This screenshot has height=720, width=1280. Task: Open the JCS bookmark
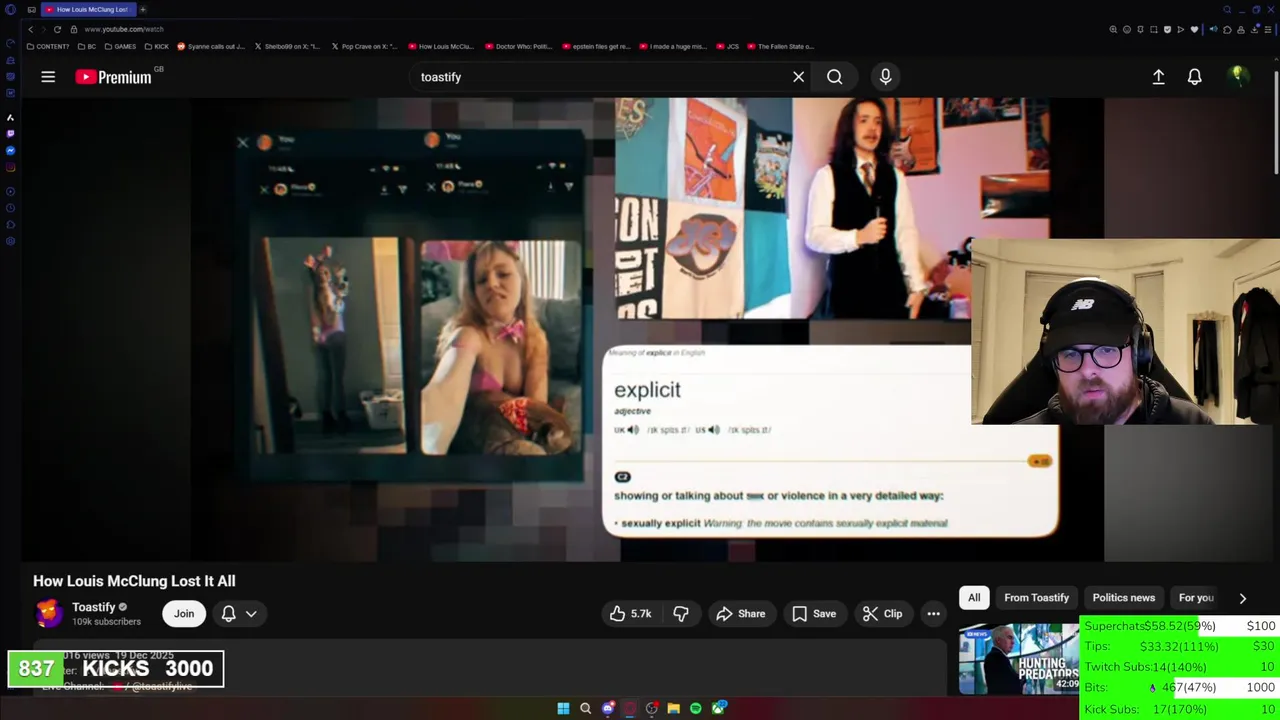pyautogui.click(x=727, y=46)
